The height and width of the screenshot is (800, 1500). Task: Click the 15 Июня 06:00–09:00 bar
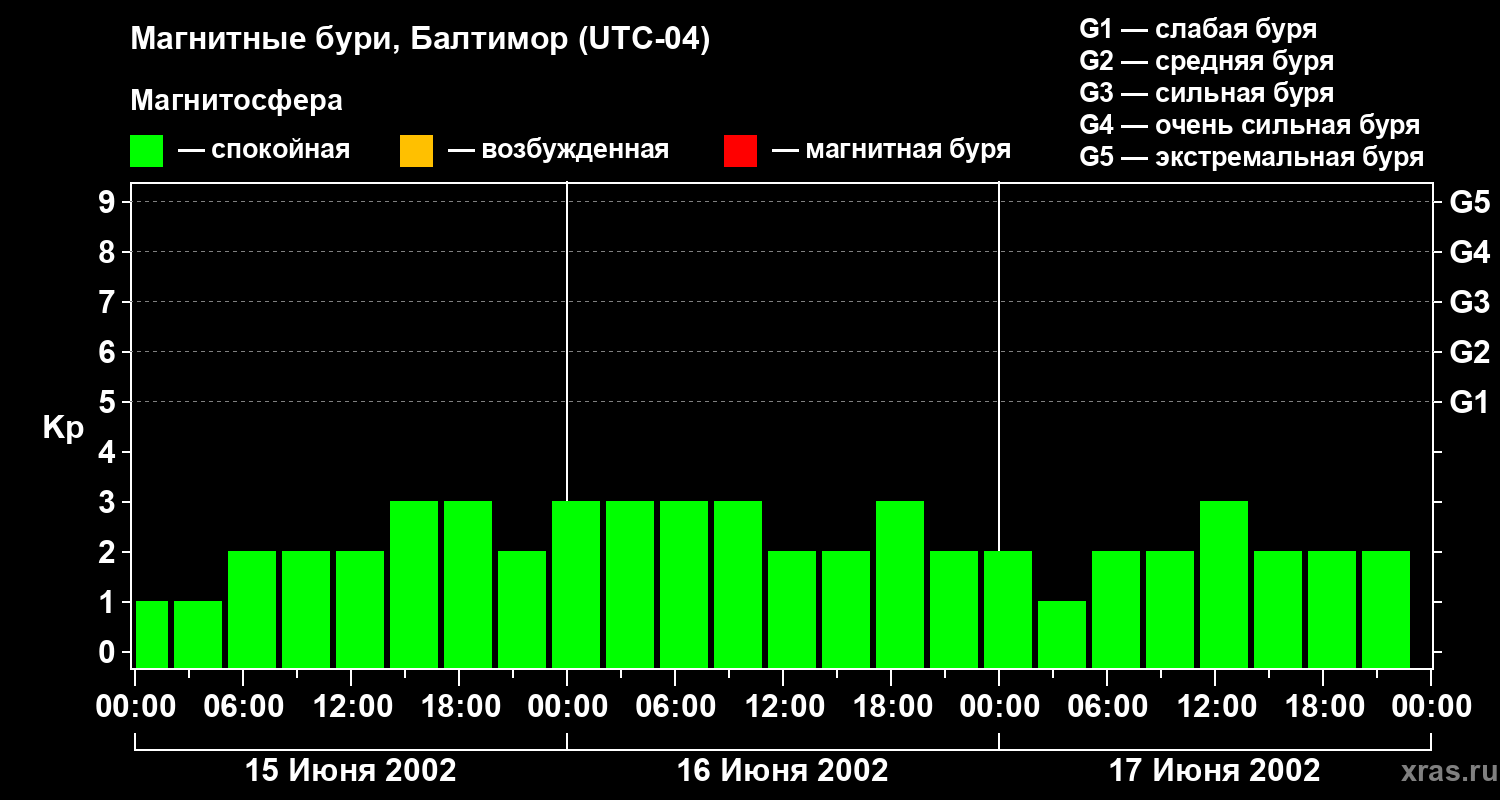pyautogui.click(x=252, y=609)
